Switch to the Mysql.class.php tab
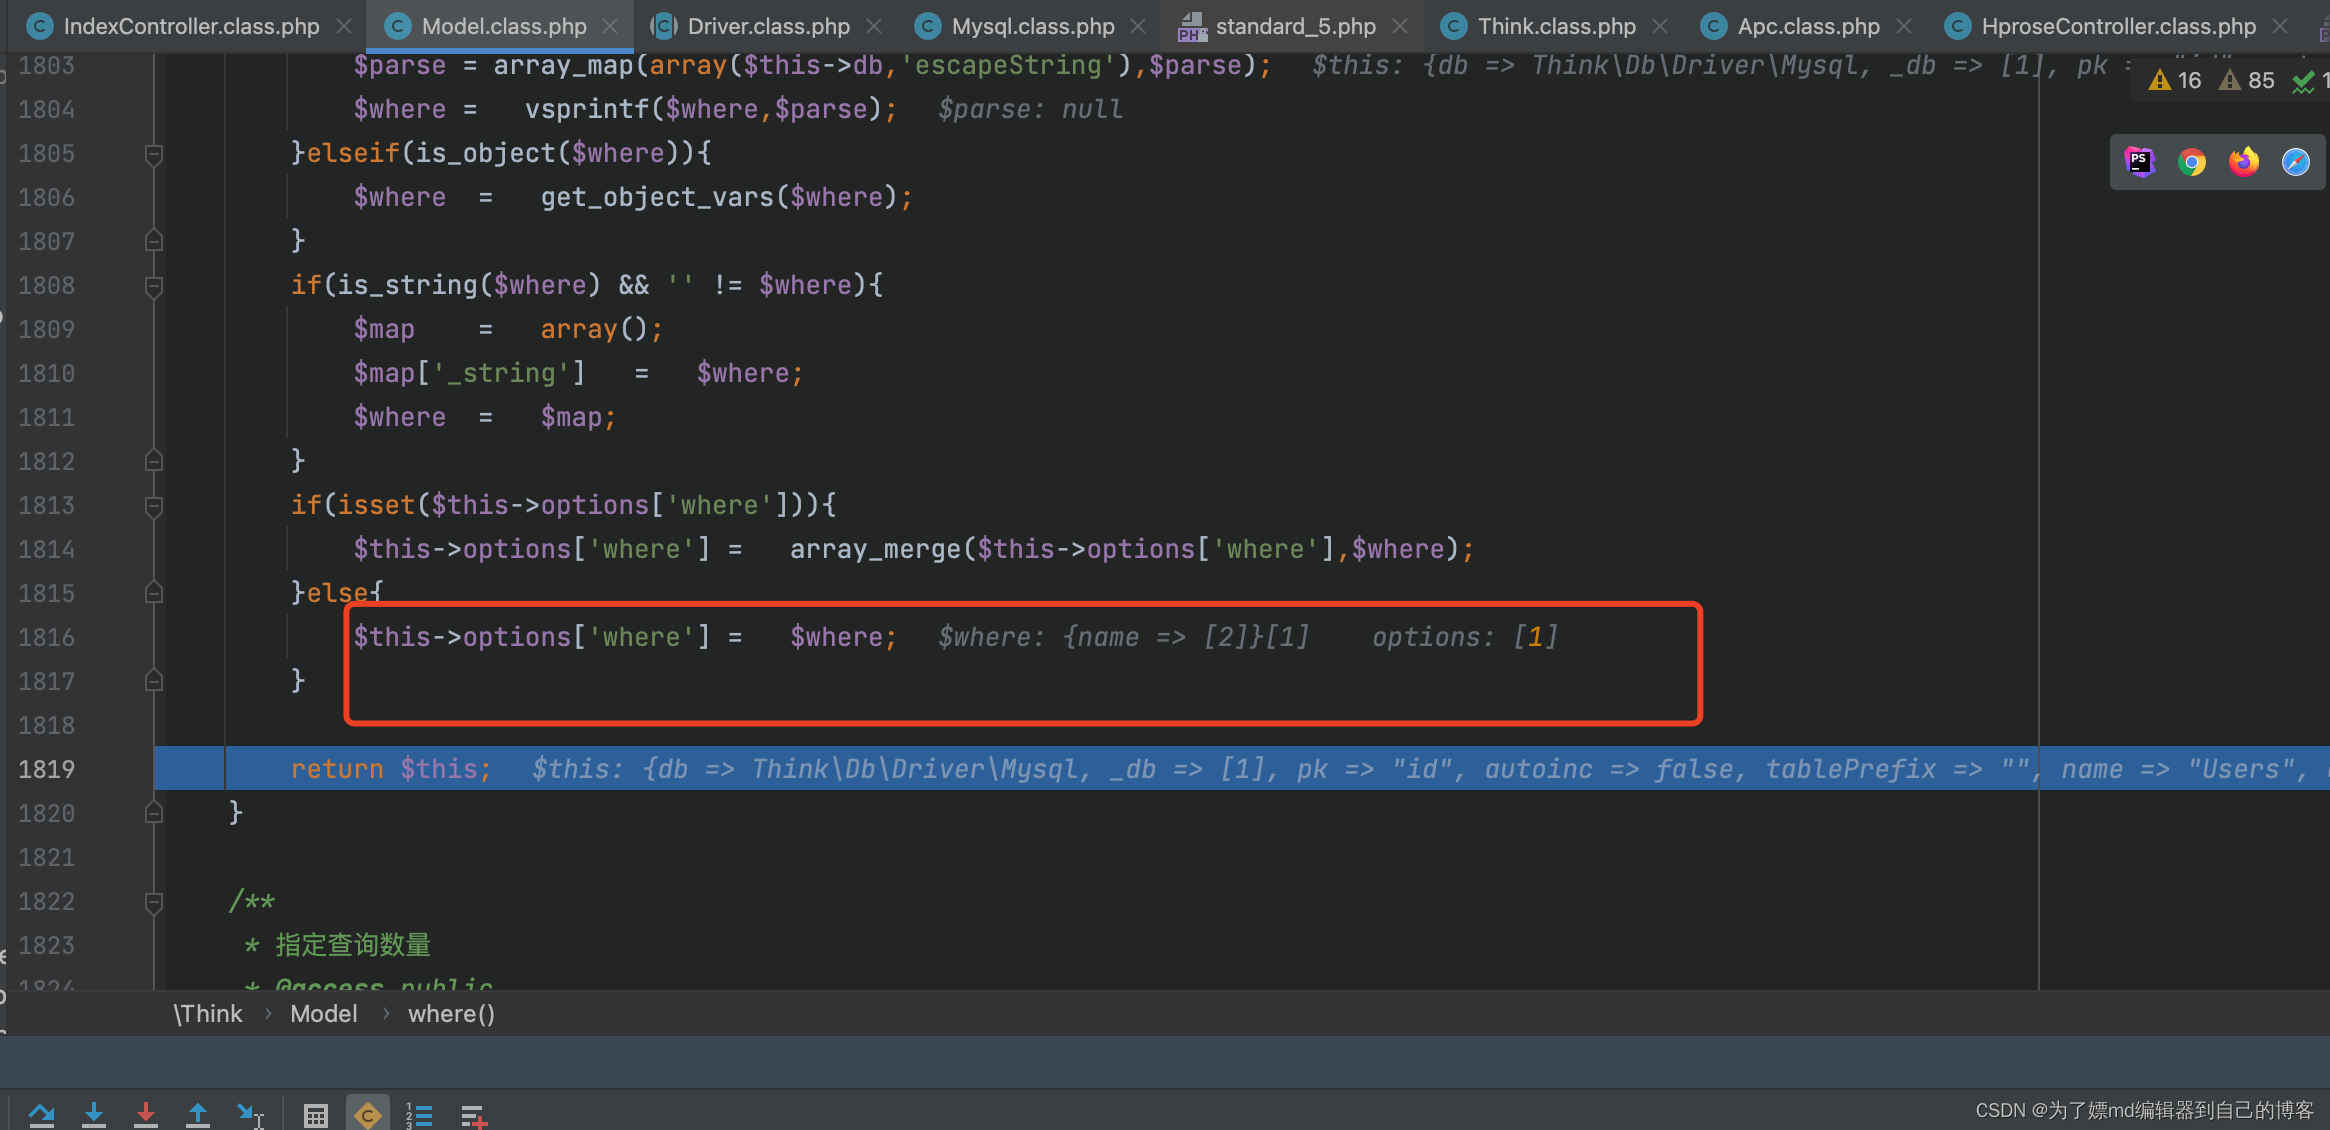2330x1130 pixels. (1032, 26)
